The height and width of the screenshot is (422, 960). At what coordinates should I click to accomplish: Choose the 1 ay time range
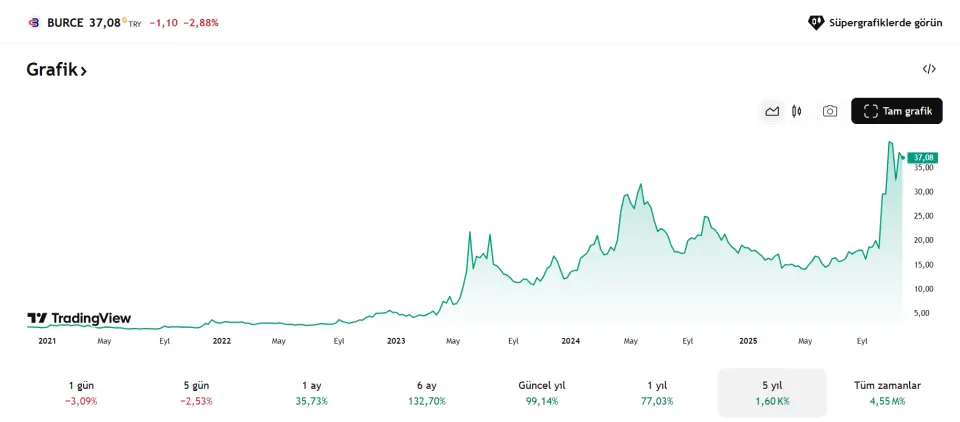[312, 392]
